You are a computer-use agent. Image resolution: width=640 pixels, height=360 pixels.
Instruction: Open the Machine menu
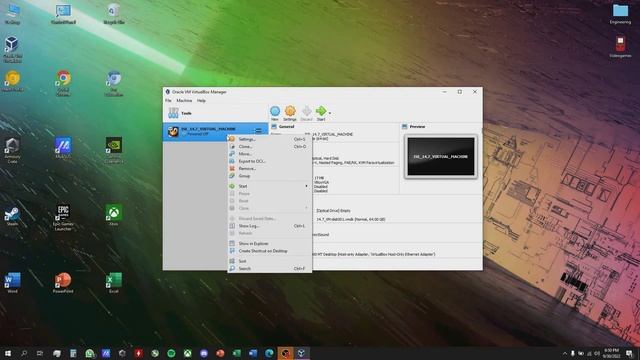coord(184,100)
